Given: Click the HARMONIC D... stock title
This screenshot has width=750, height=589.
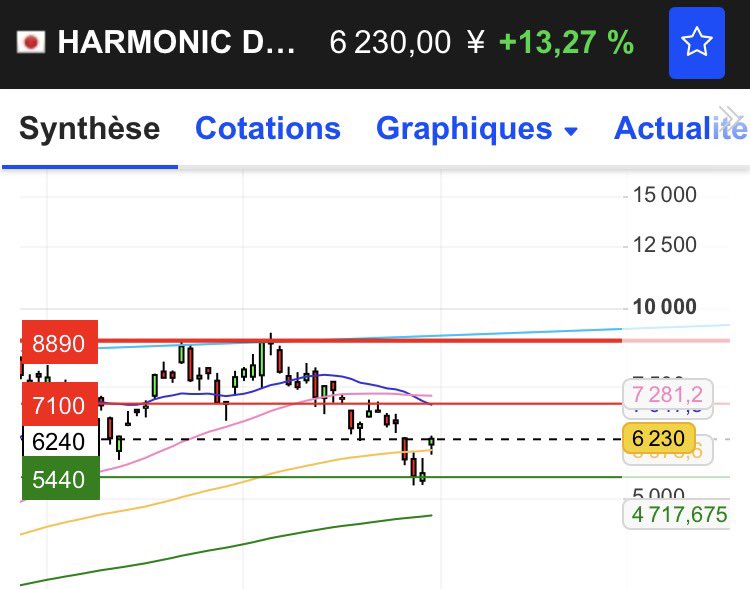Looking at the screenshot, I should 176,42.
